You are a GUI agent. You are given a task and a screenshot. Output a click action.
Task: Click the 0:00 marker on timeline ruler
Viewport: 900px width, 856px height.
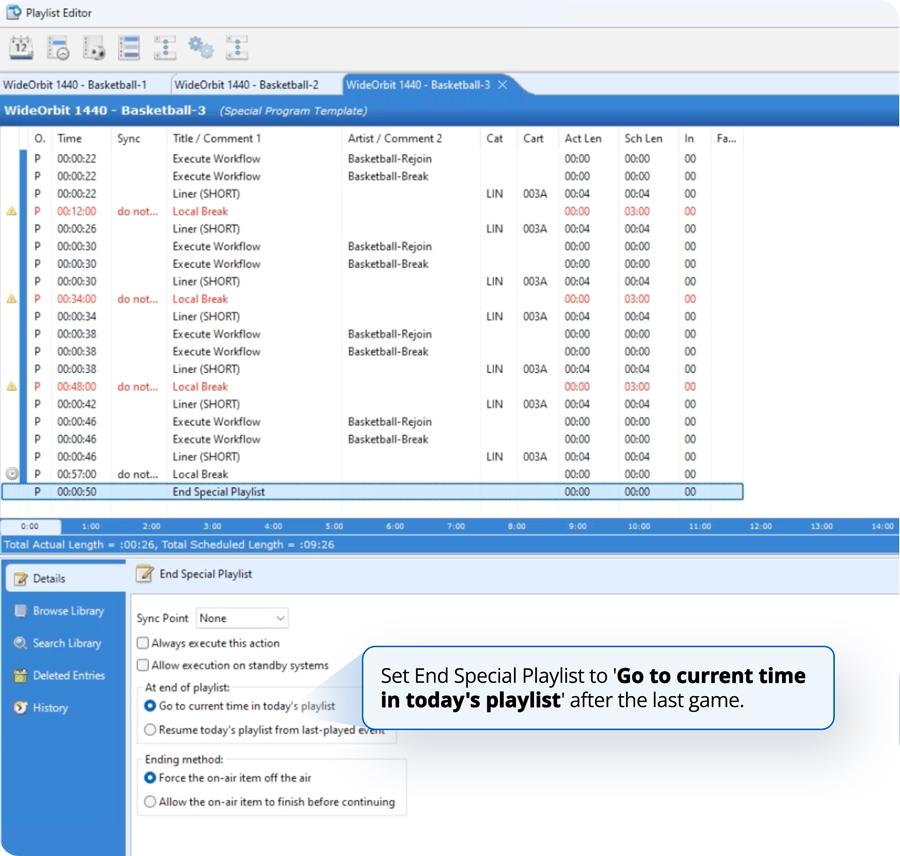pyautogui.click(x=30, y=526)
